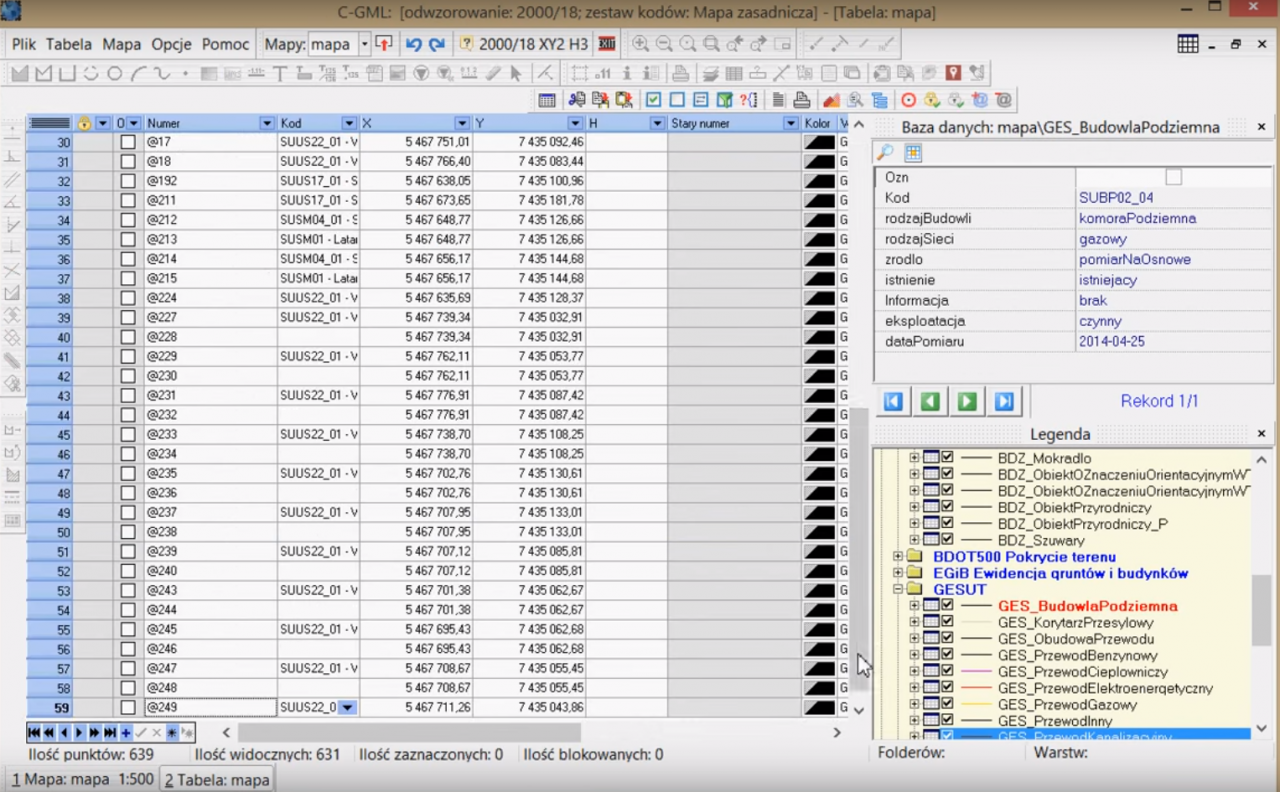Expand the BDOT500 Pokrycie terenu folder
Image resolution: width=1280 pixels, height=792 pixels.
pos(898,557)
